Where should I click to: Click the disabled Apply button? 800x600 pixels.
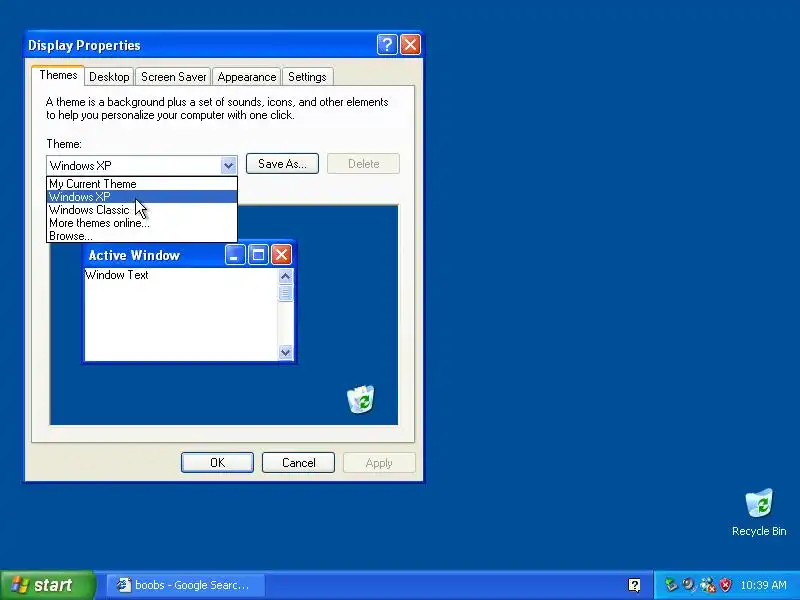pyautogui.click(x=379, y=463)
